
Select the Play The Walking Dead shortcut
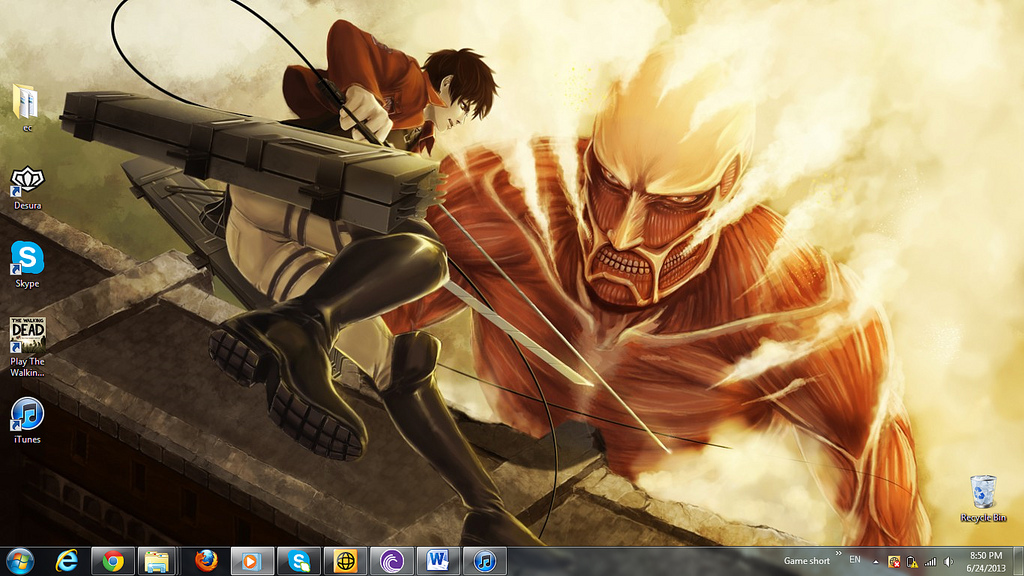coord(27,347)
